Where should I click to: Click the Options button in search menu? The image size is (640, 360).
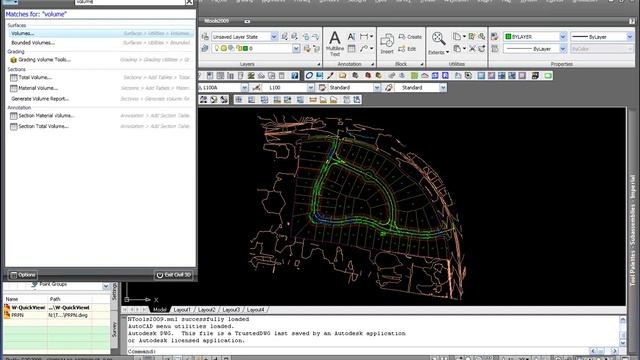click(x=23, y=275)
